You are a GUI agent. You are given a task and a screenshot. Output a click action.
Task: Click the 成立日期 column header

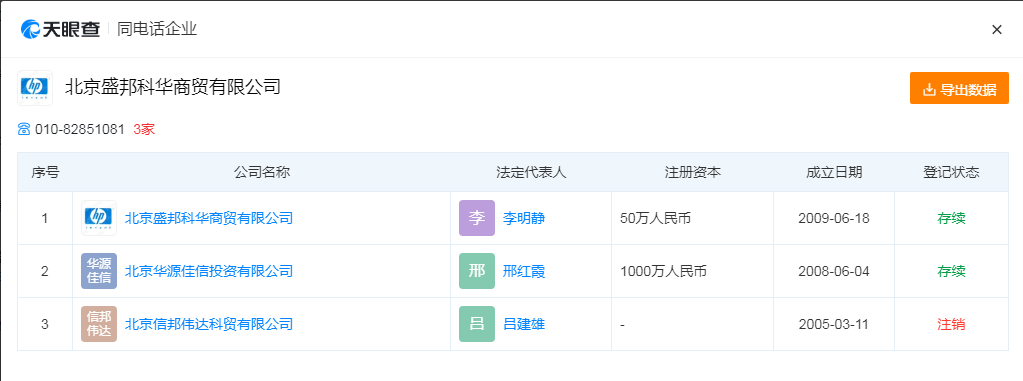pos(834,172)
